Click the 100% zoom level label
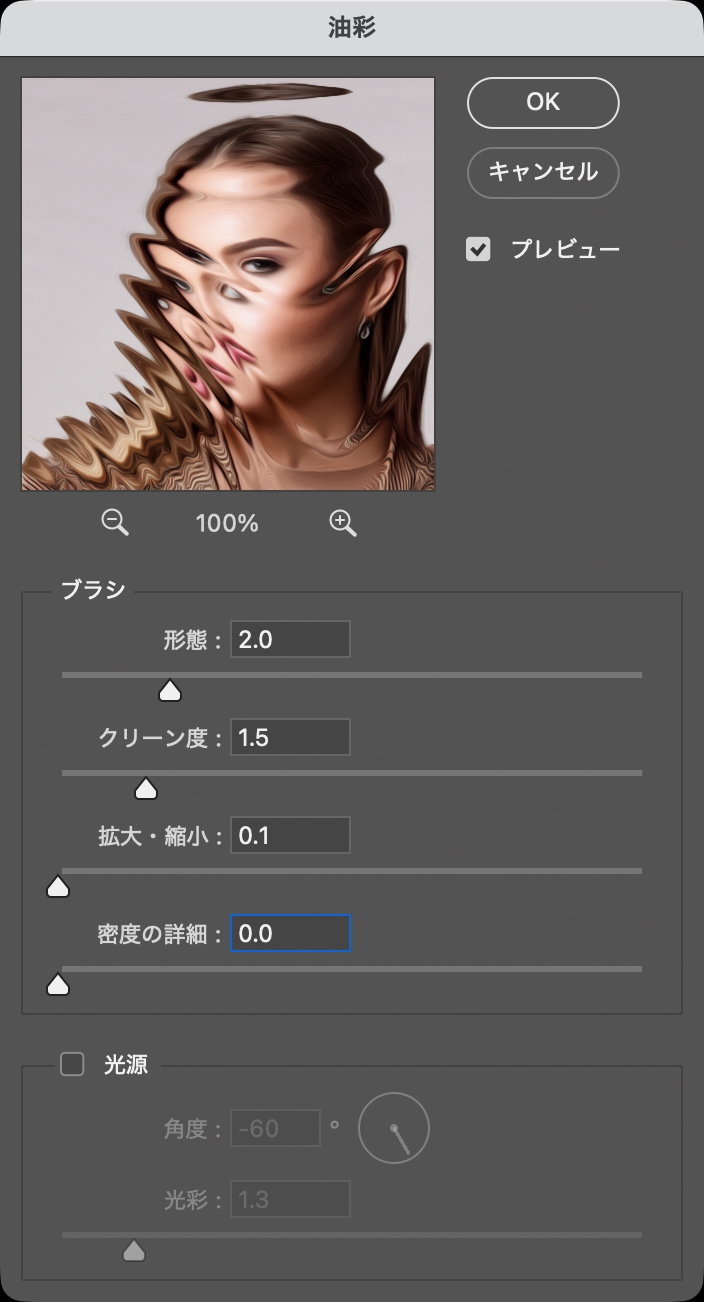The height and width of the screenshot is (1302, 704). coord(227,523)
